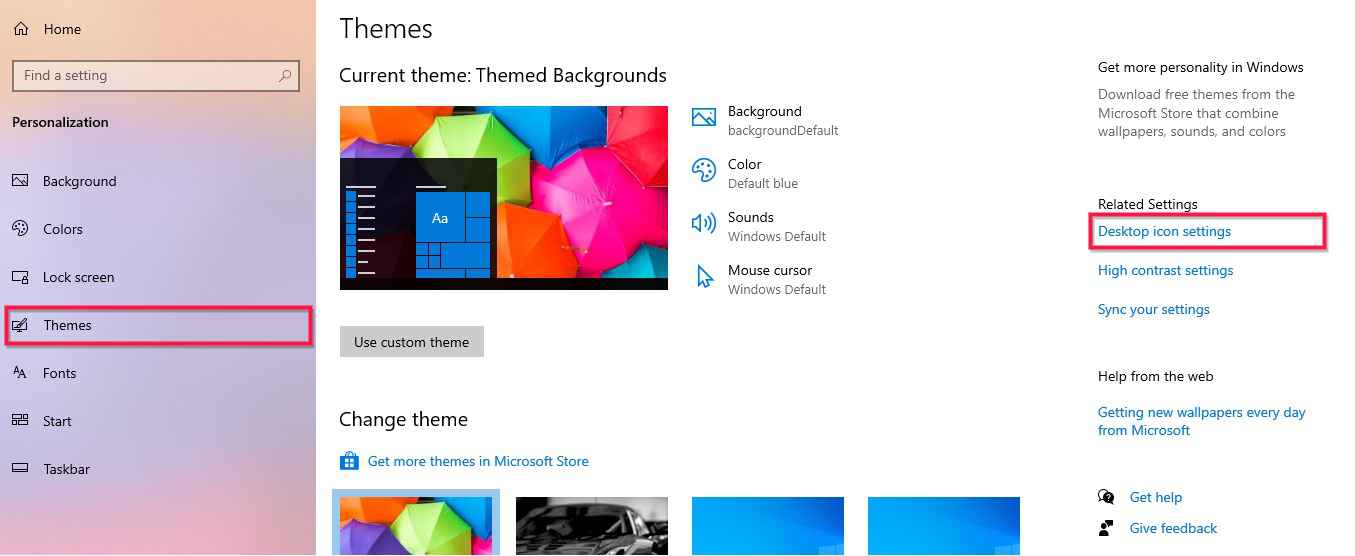The width and height of the screenshot is (1355, 556).
Task: Click the Microsoft Store bag icon
Action: pos(349,461)
